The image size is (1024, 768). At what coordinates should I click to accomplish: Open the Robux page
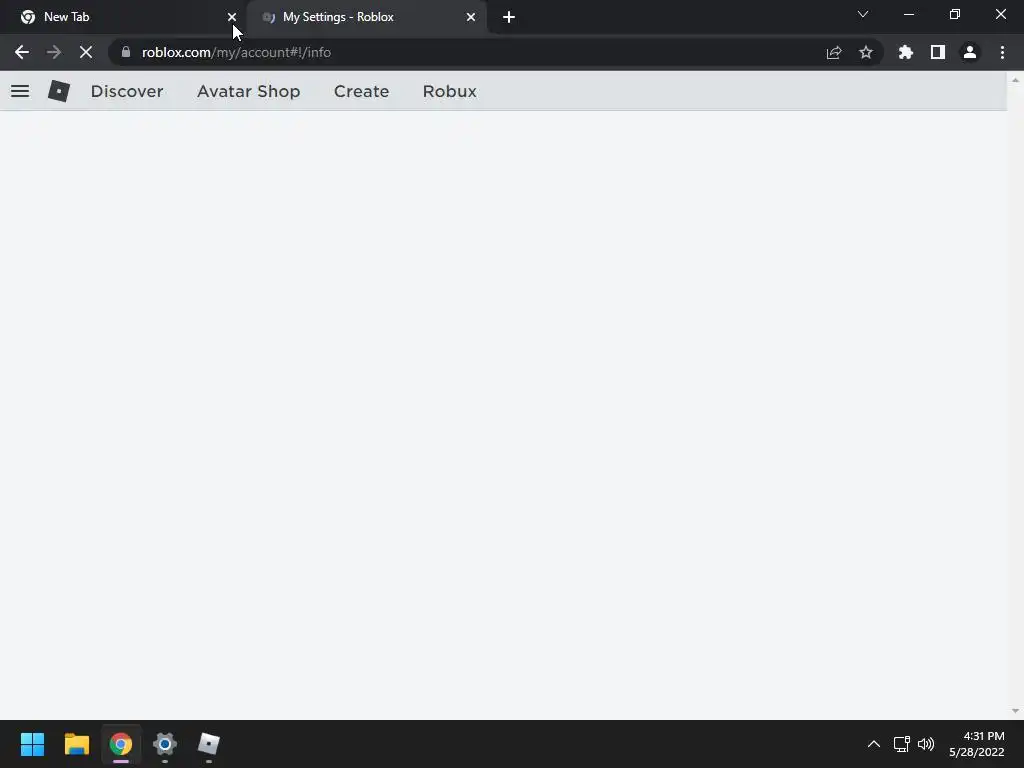click(449, 91)
